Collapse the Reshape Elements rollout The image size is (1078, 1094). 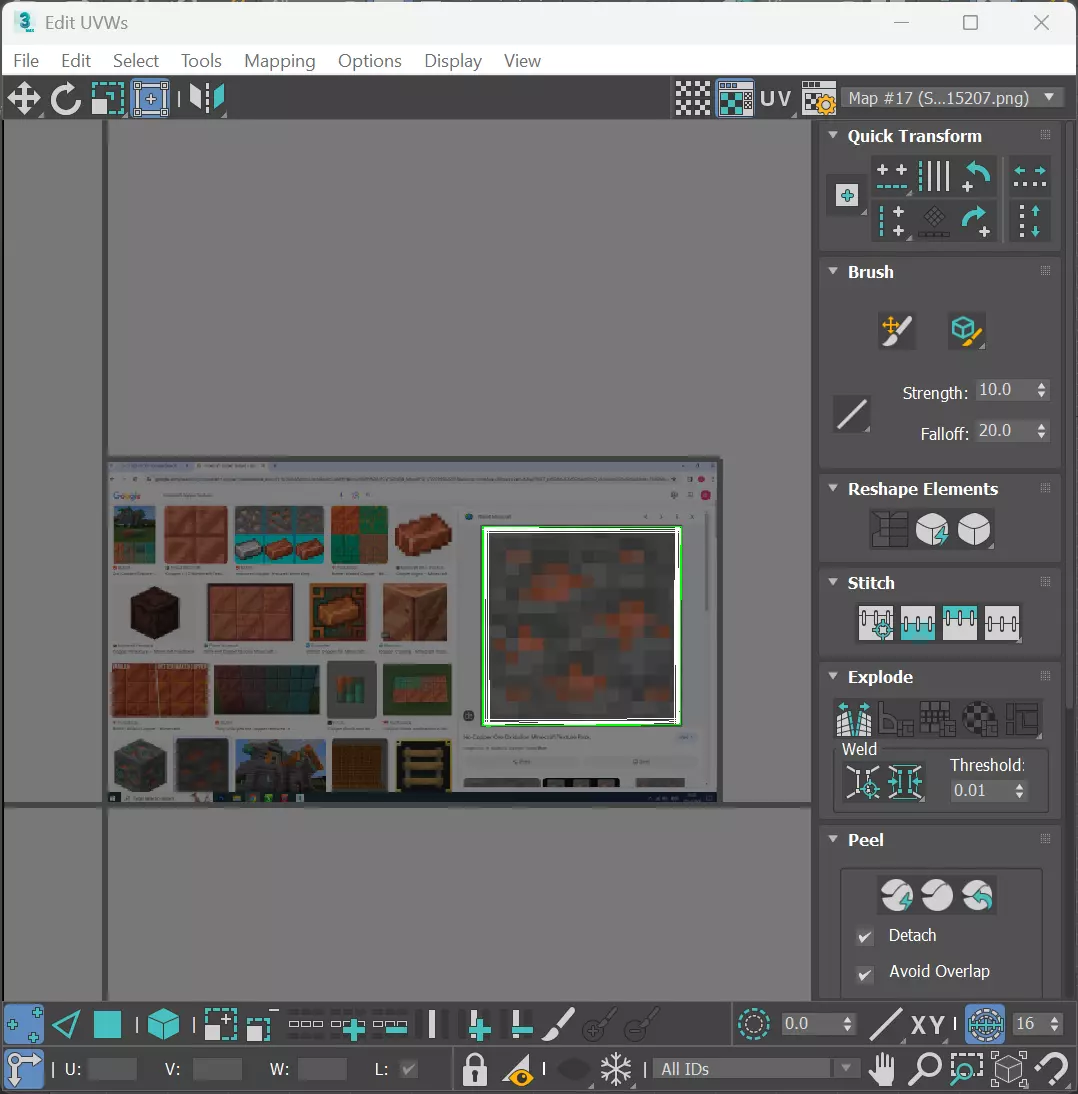click(833, 488)
